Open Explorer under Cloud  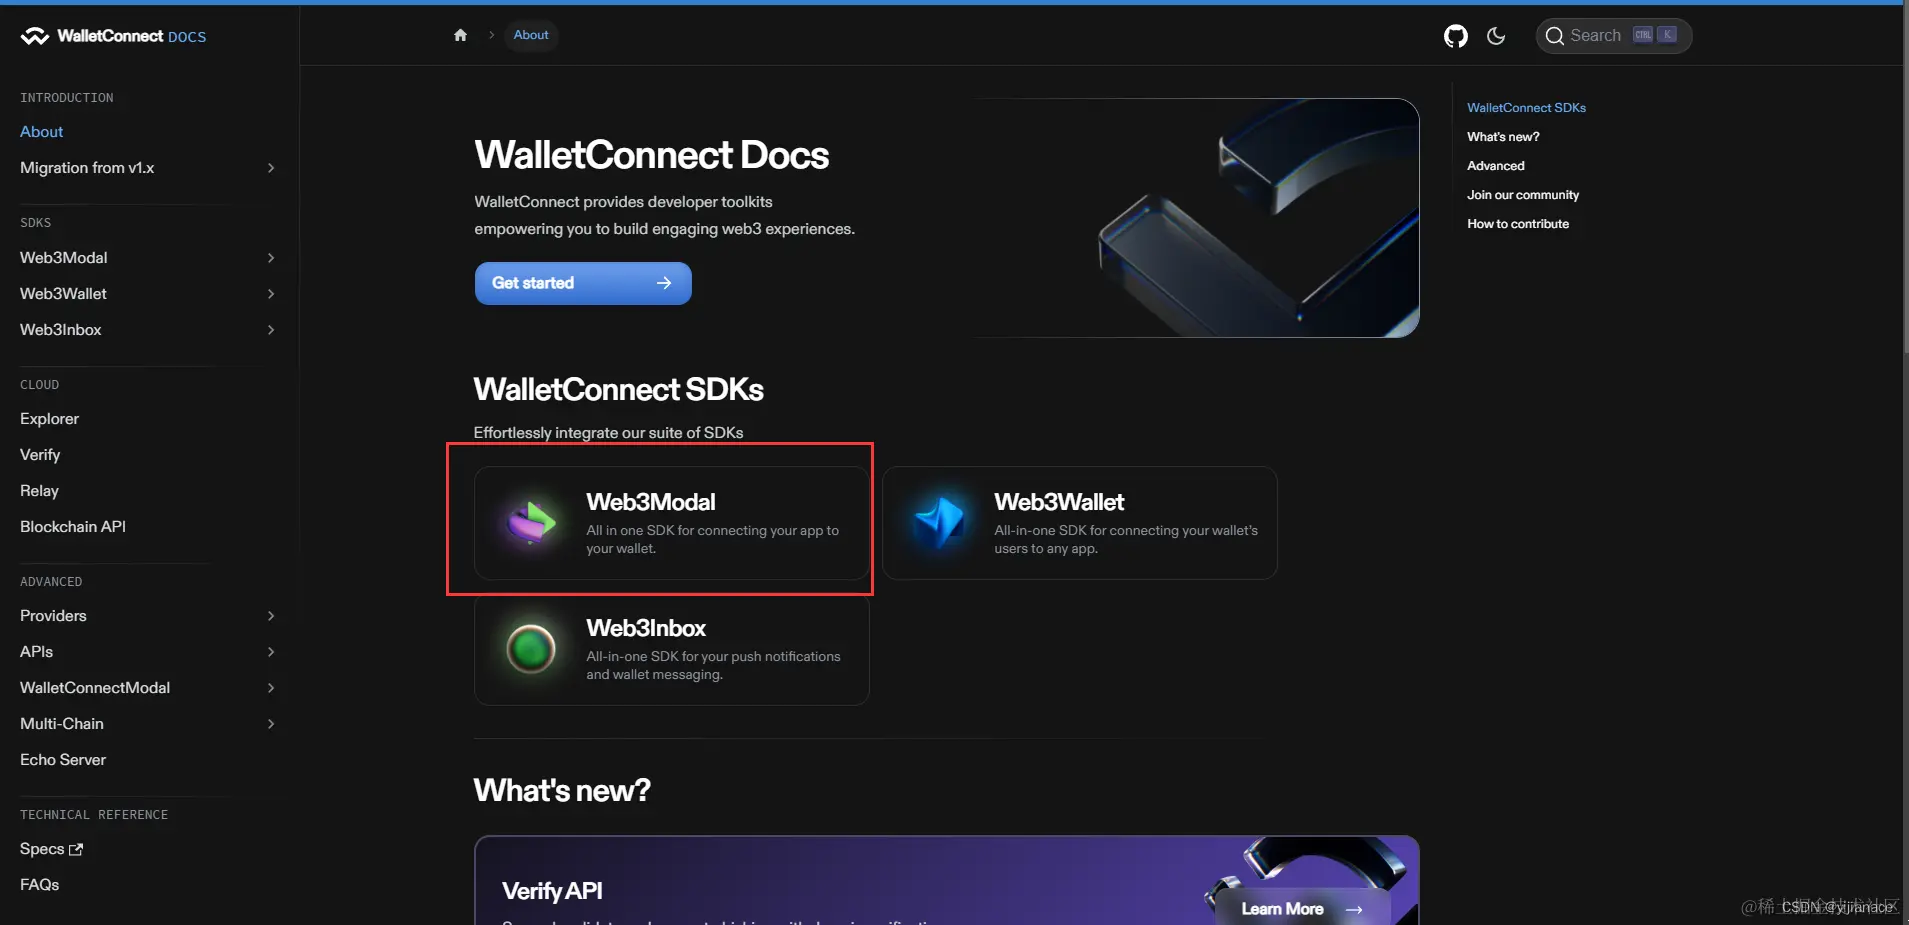[49, 419]
